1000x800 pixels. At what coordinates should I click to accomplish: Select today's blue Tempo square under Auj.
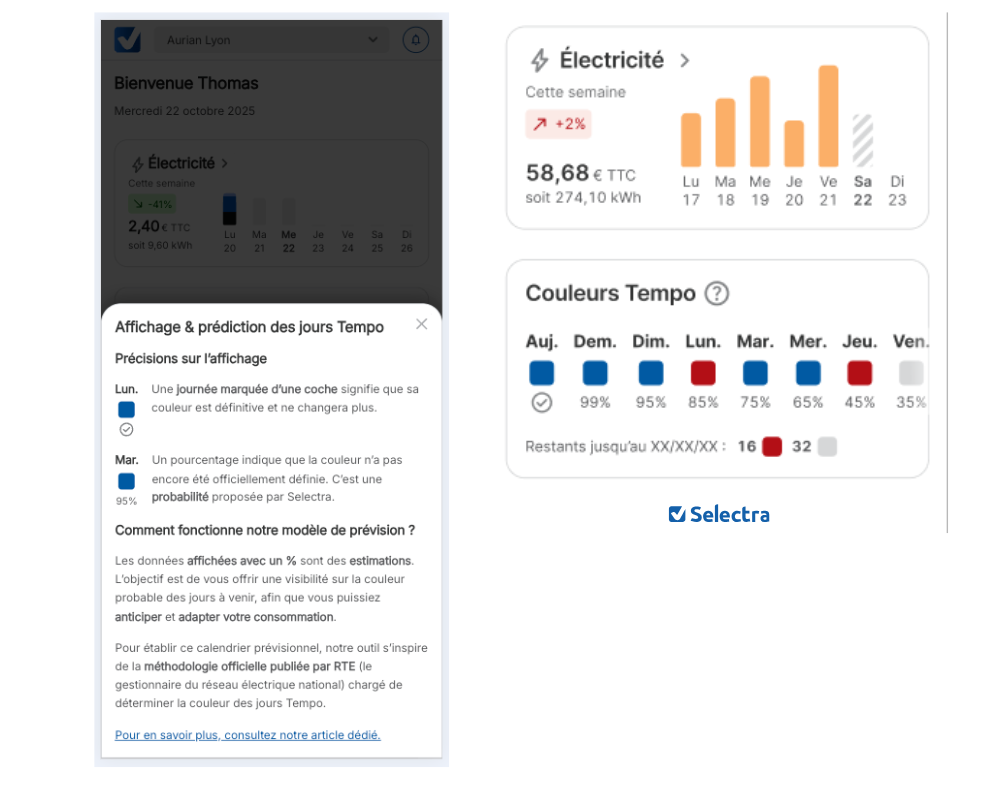542,373
